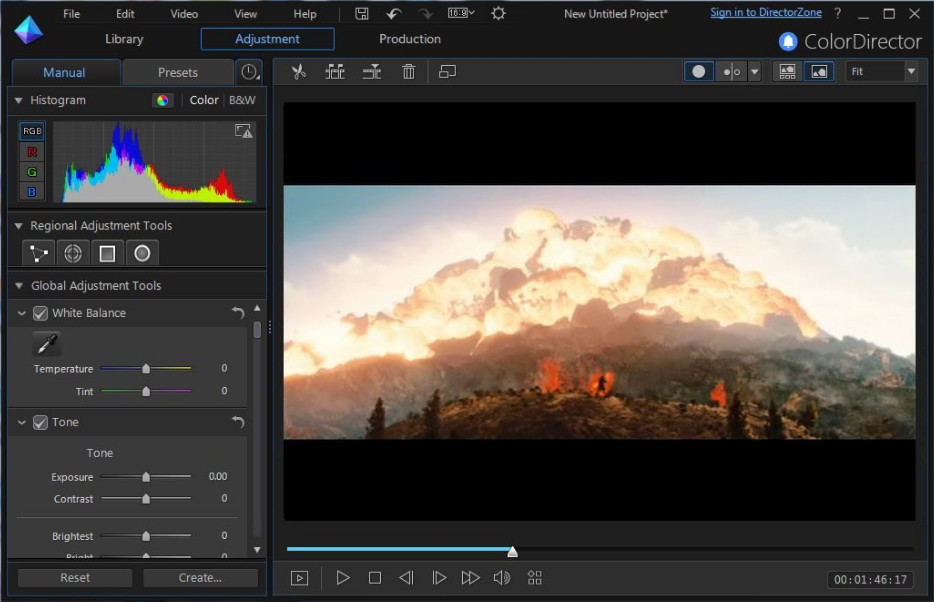Switch histogram to B&W mode
This screenshot has width=934, height=602.
point(242,100)
